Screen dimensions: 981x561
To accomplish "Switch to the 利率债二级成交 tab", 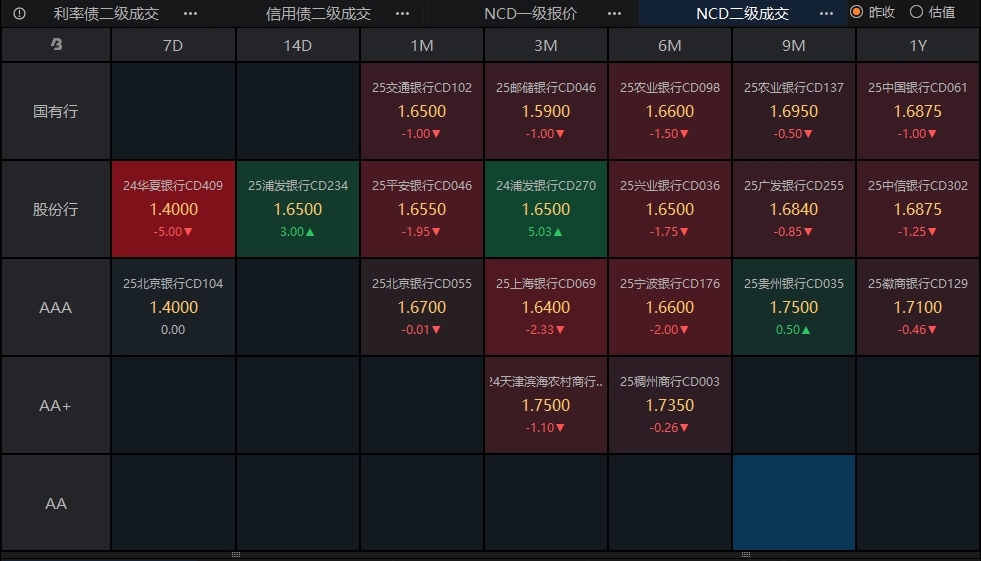I will 106,13.
